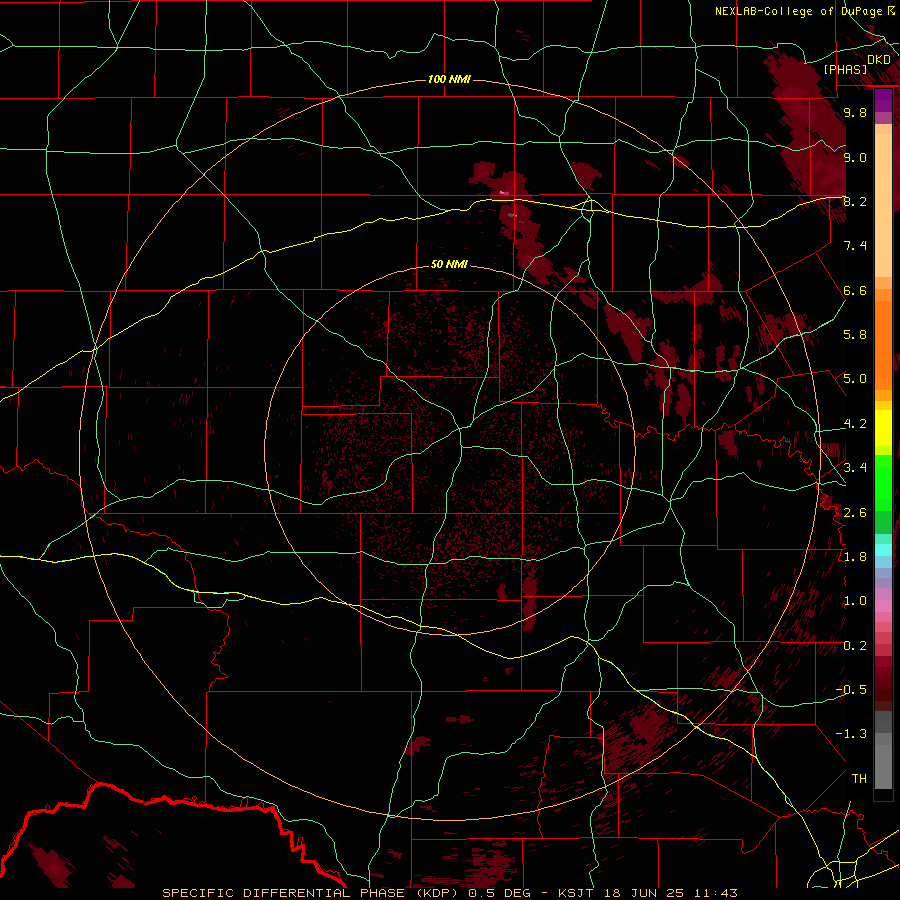
Task: Click the 50 NMI range ring label
Action: (449, 264)
